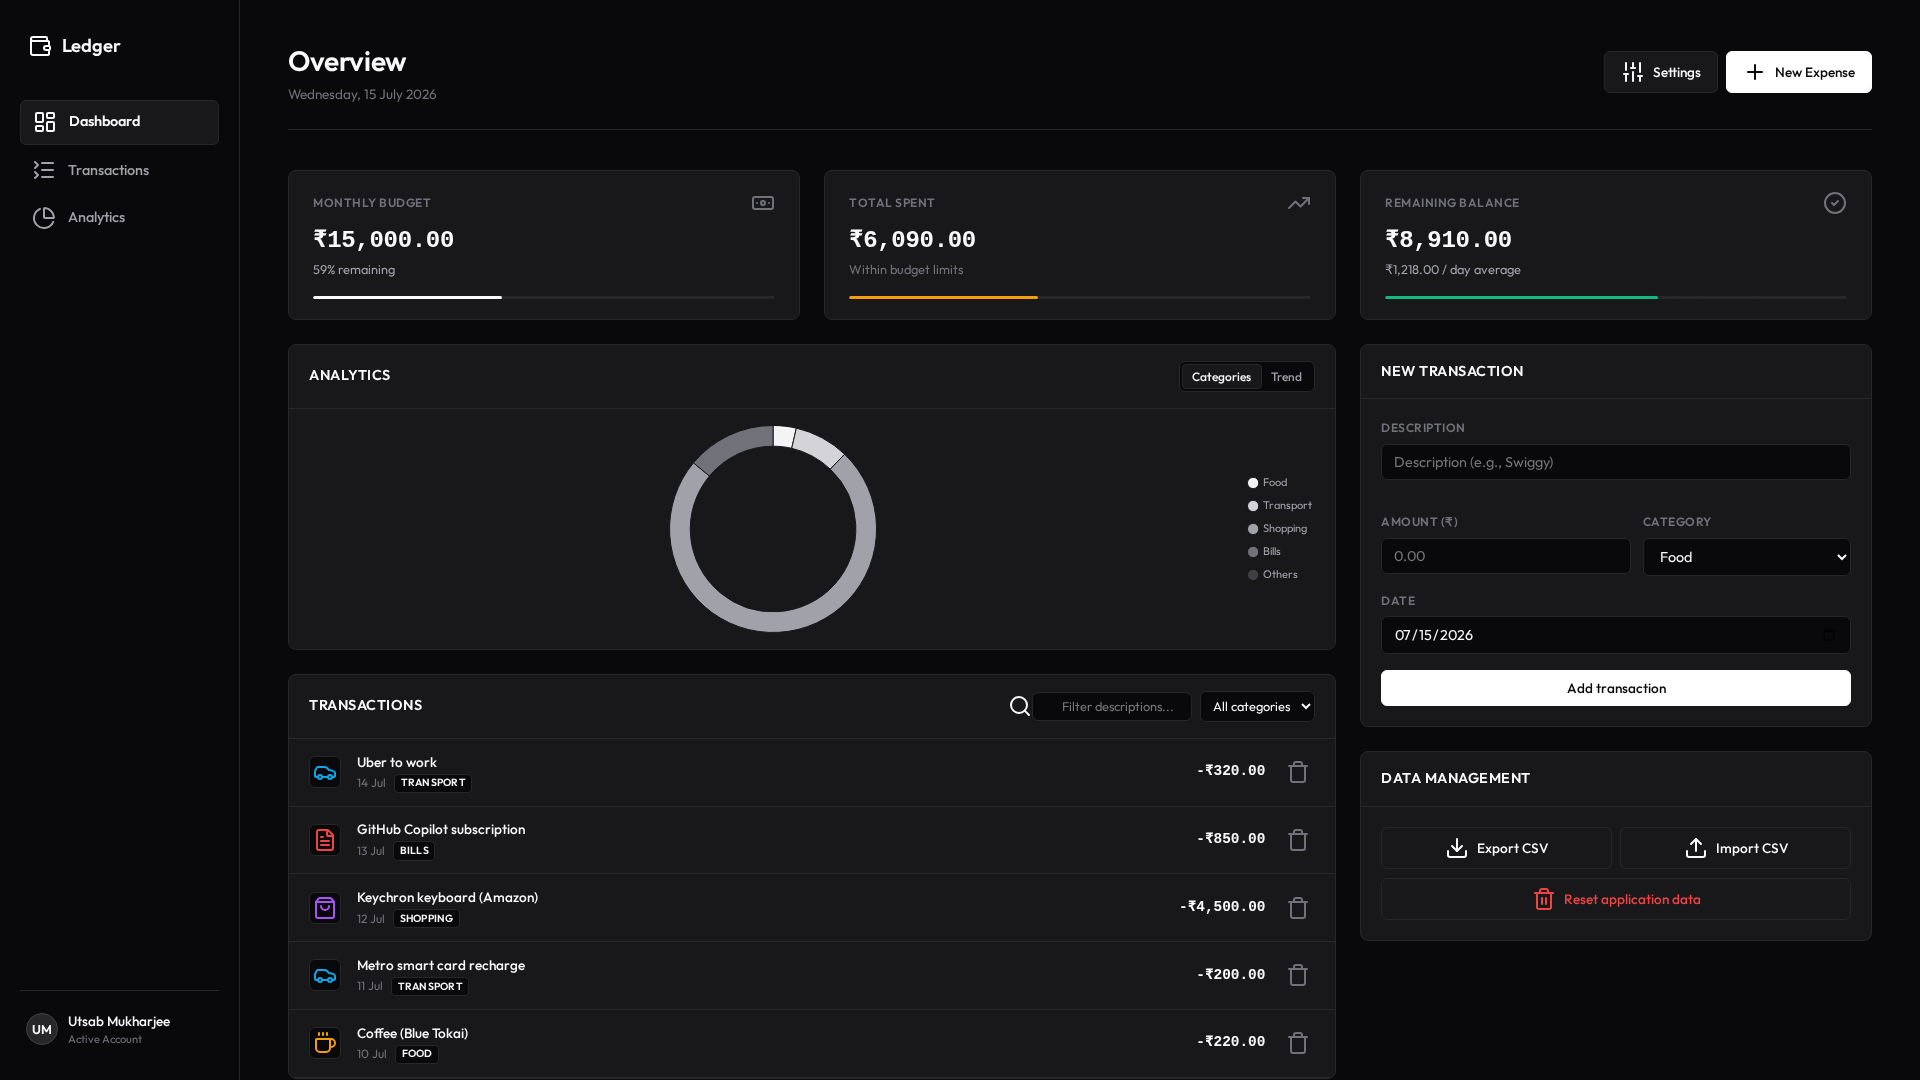The image size is (1920, 1080).
Task: Click the upload icon on Import CSV
Action: 1696,848
